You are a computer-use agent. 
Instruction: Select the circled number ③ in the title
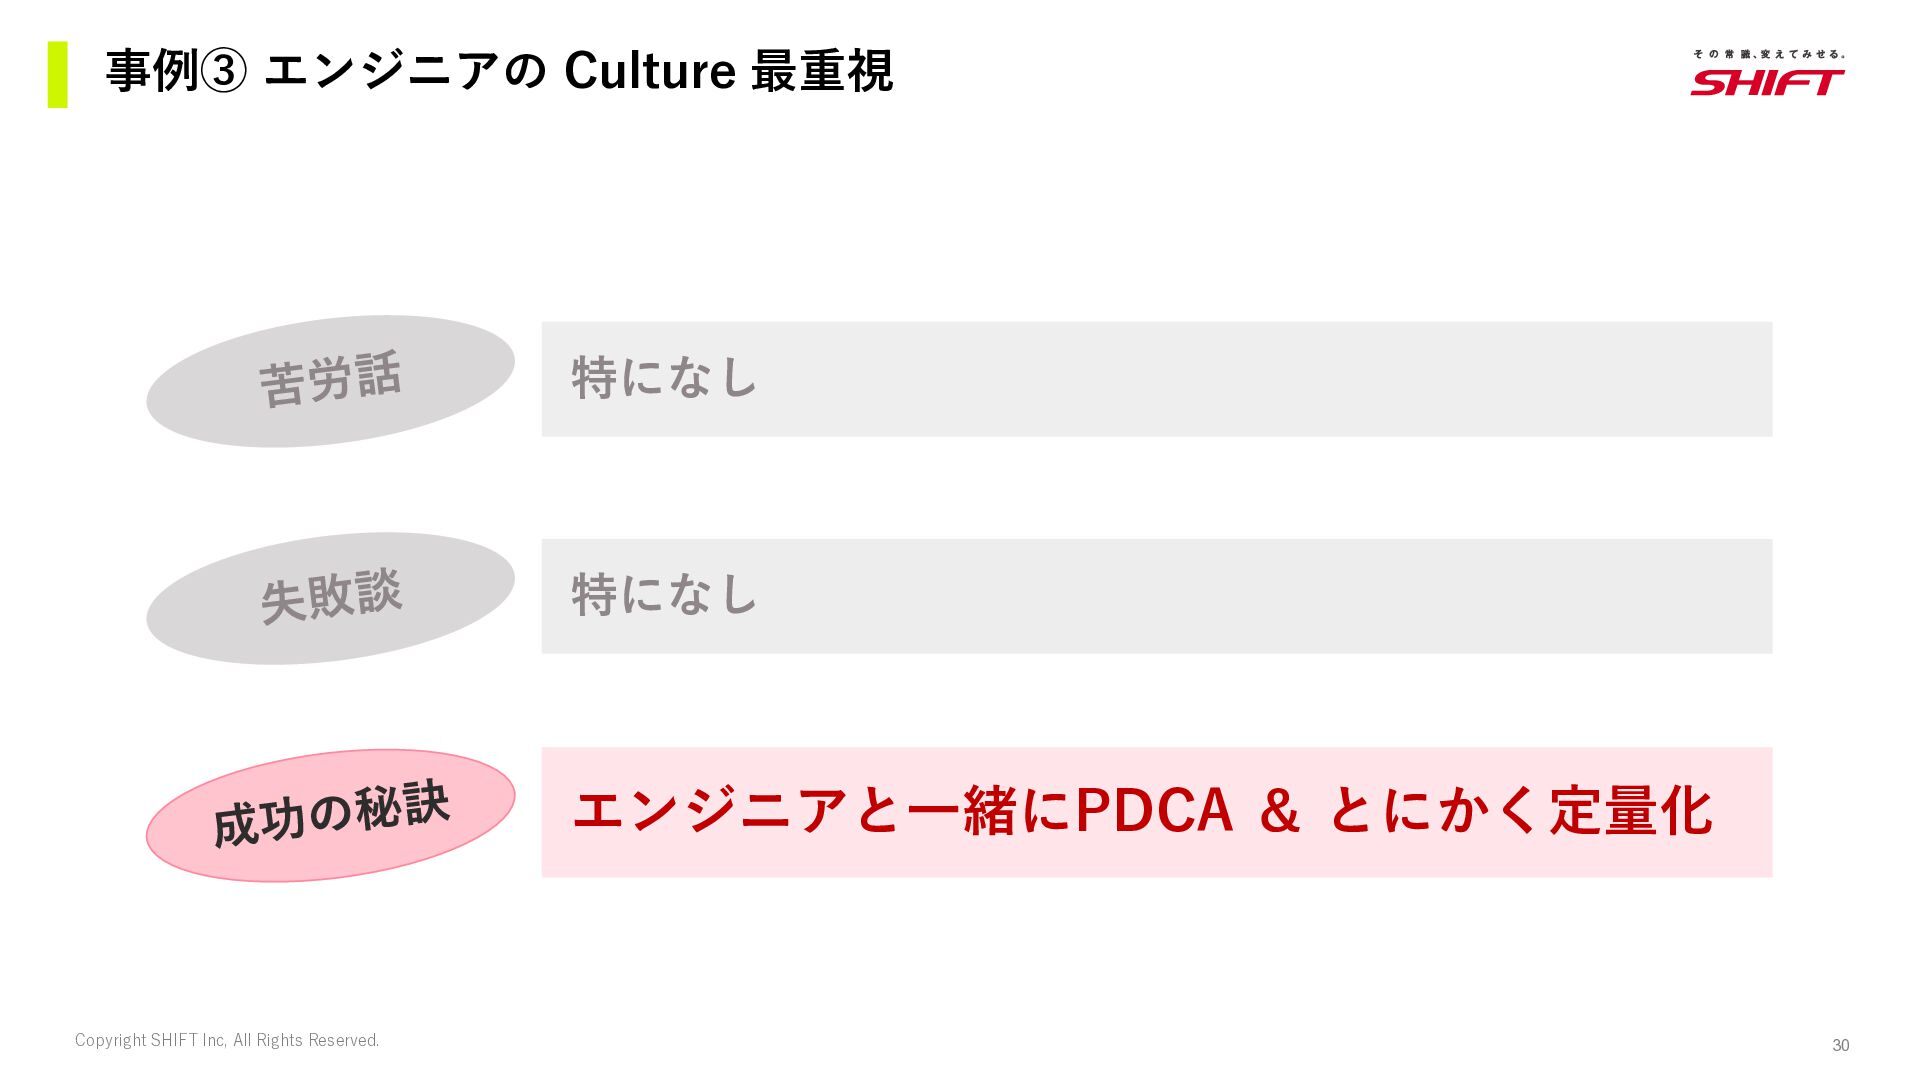click(222, 72)
